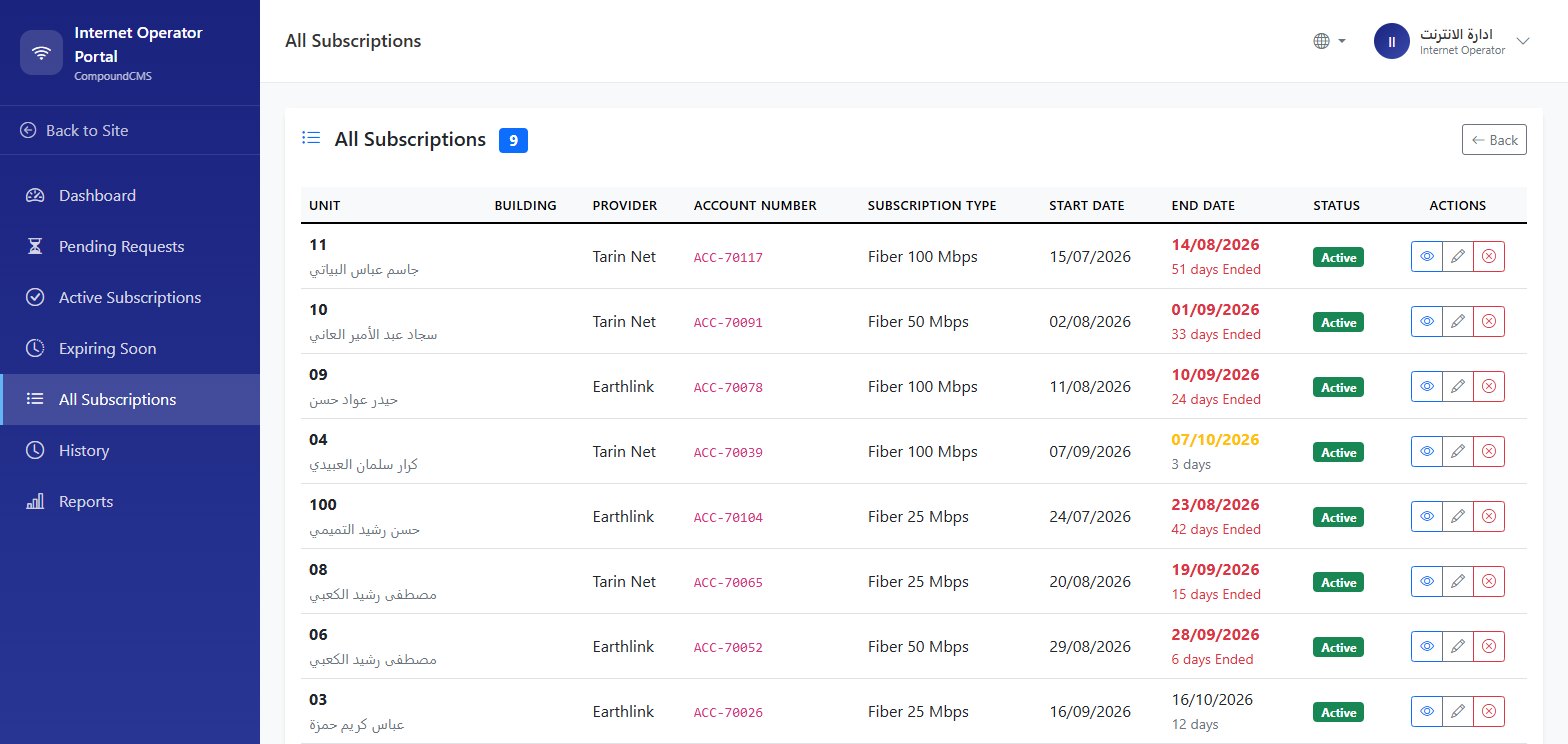Viewport: 1568px width, 744px height.
Task: Click the Start Date column header
Action: coord(1087,206)
